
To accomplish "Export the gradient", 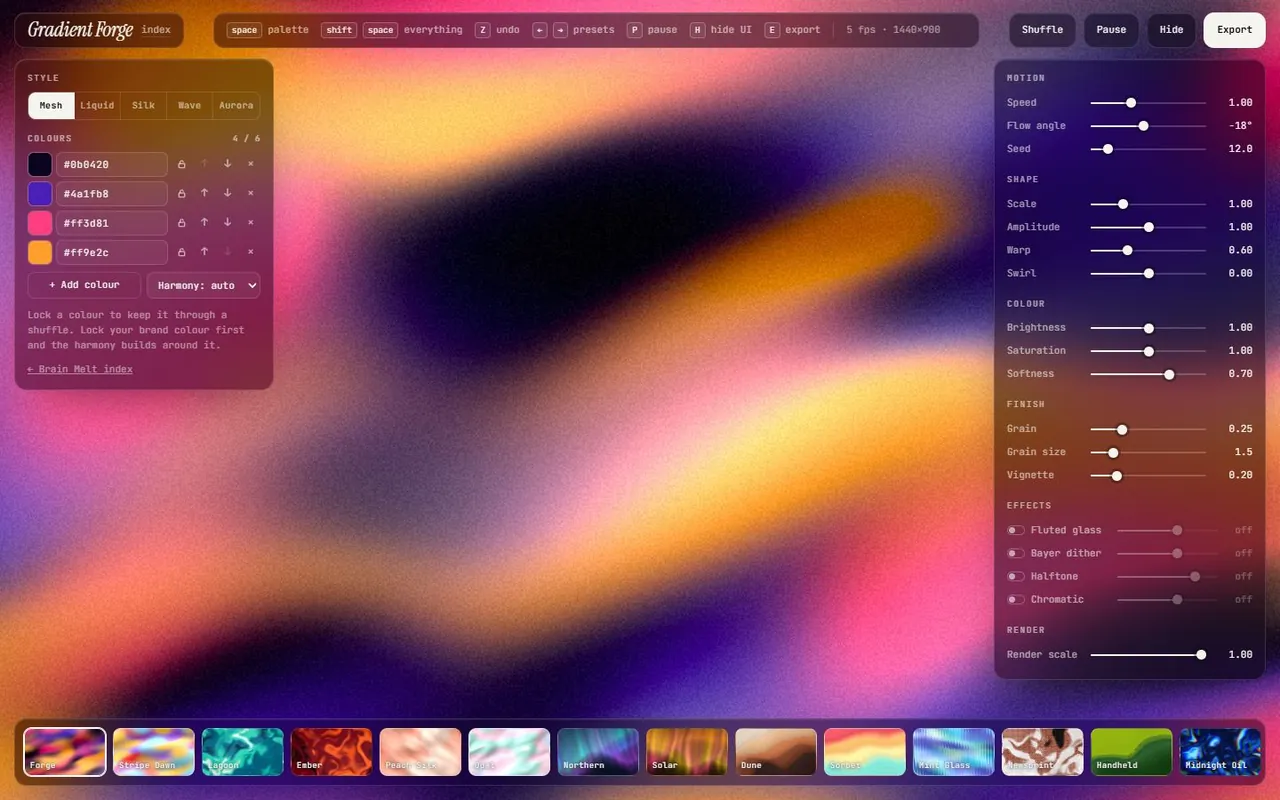I will (x=1234, y=30).
